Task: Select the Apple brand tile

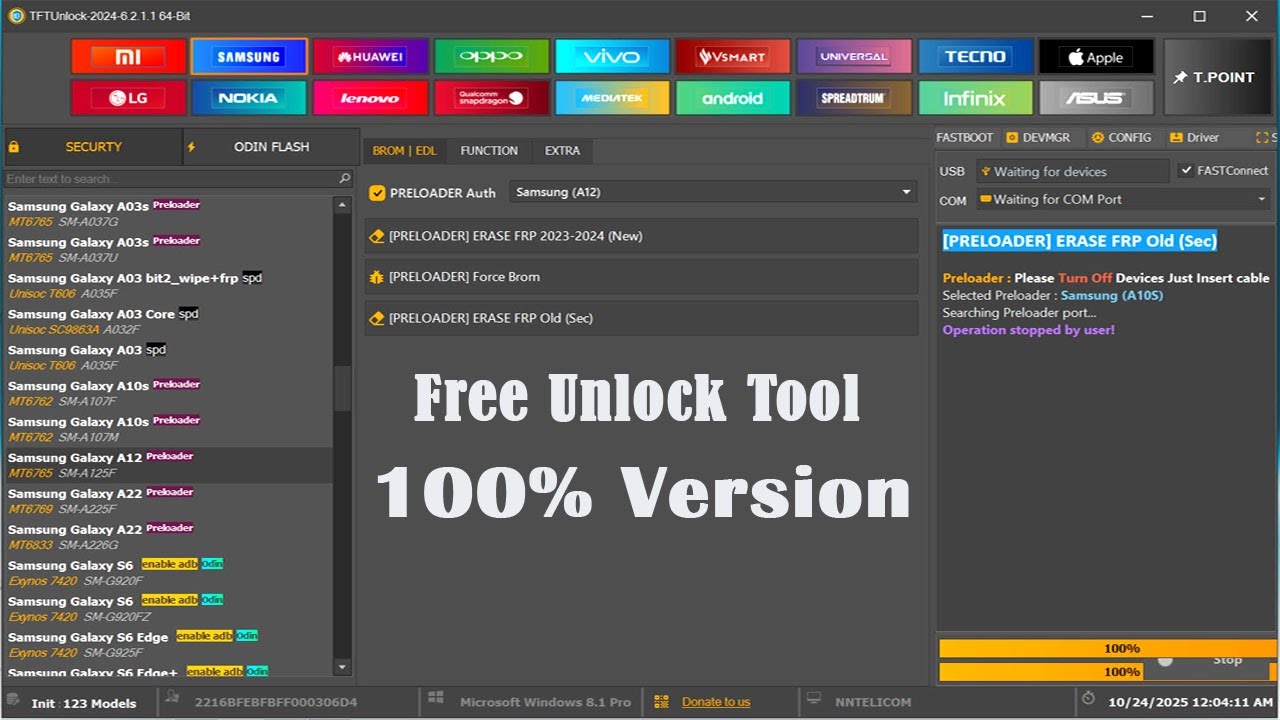Action: pyautogui.click(x=1096, y=56)
